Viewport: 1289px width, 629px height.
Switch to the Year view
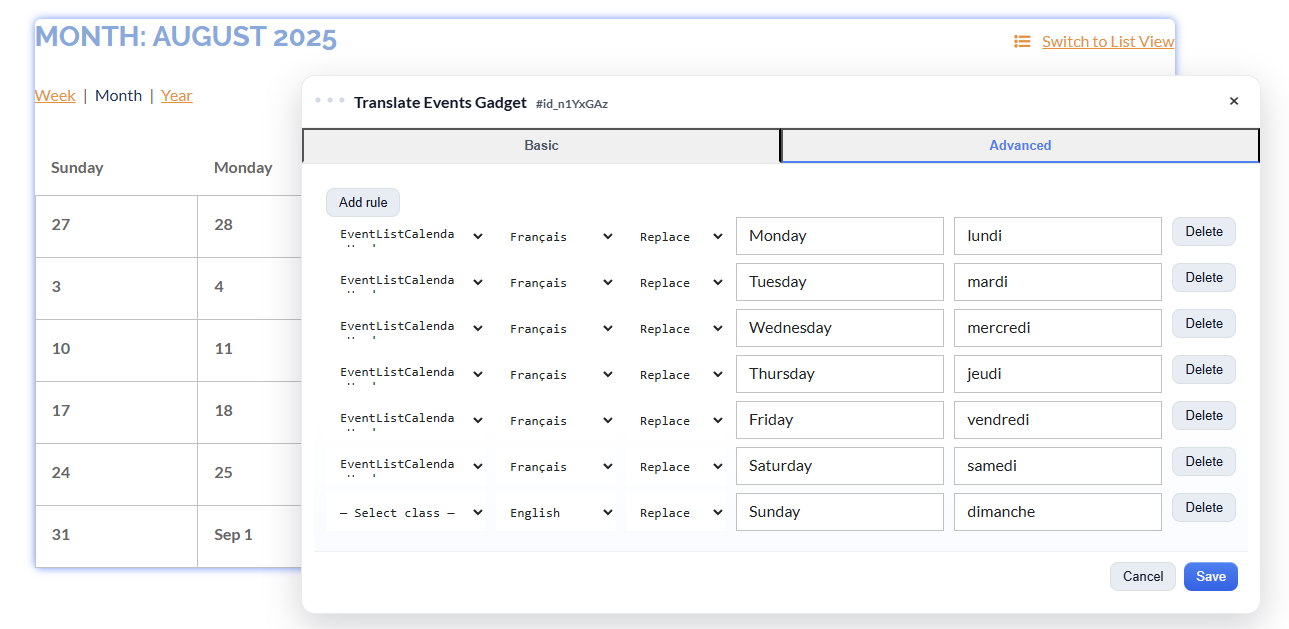pyautogui.click(x=176, y=95)
